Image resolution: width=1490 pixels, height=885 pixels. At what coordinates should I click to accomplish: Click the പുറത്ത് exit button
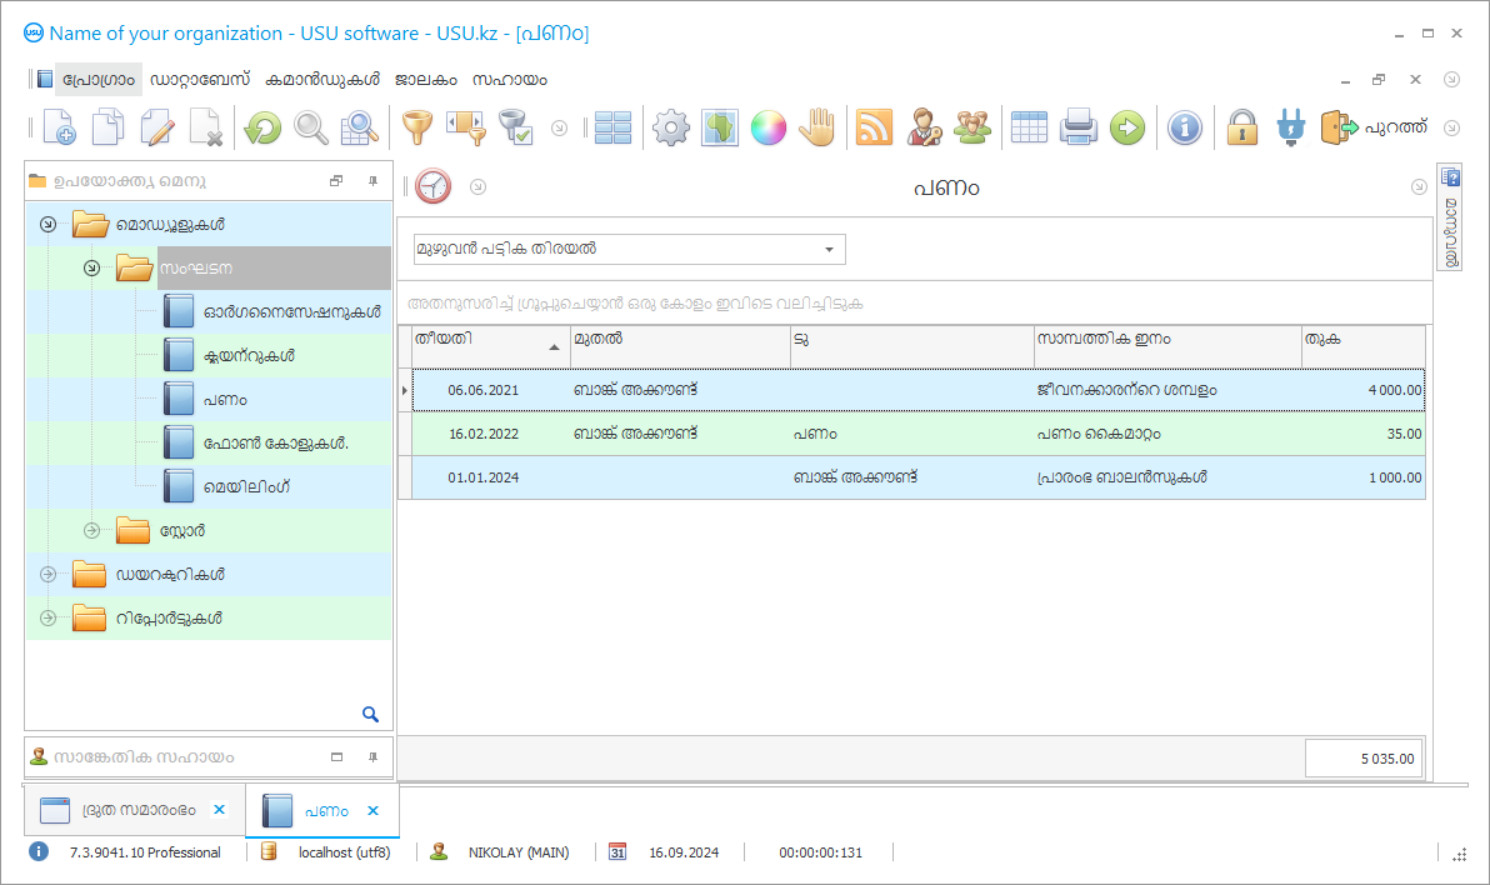click(1374, 128)
